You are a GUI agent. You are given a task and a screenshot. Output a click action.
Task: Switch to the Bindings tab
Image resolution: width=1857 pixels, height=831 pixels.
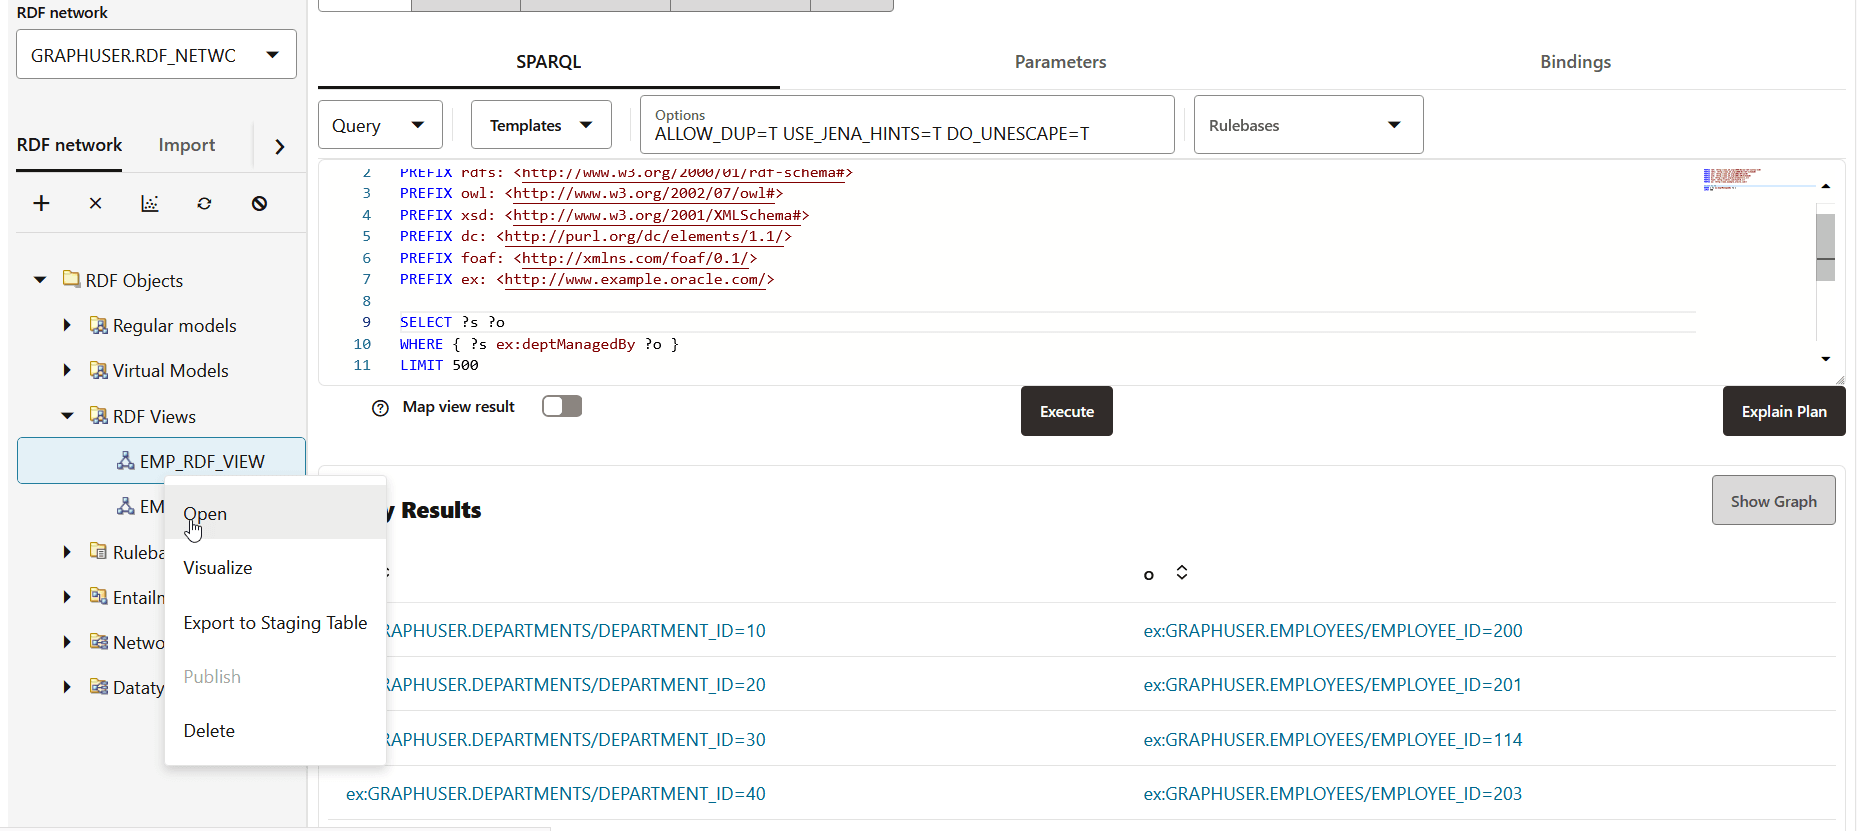pos(1575,62)
